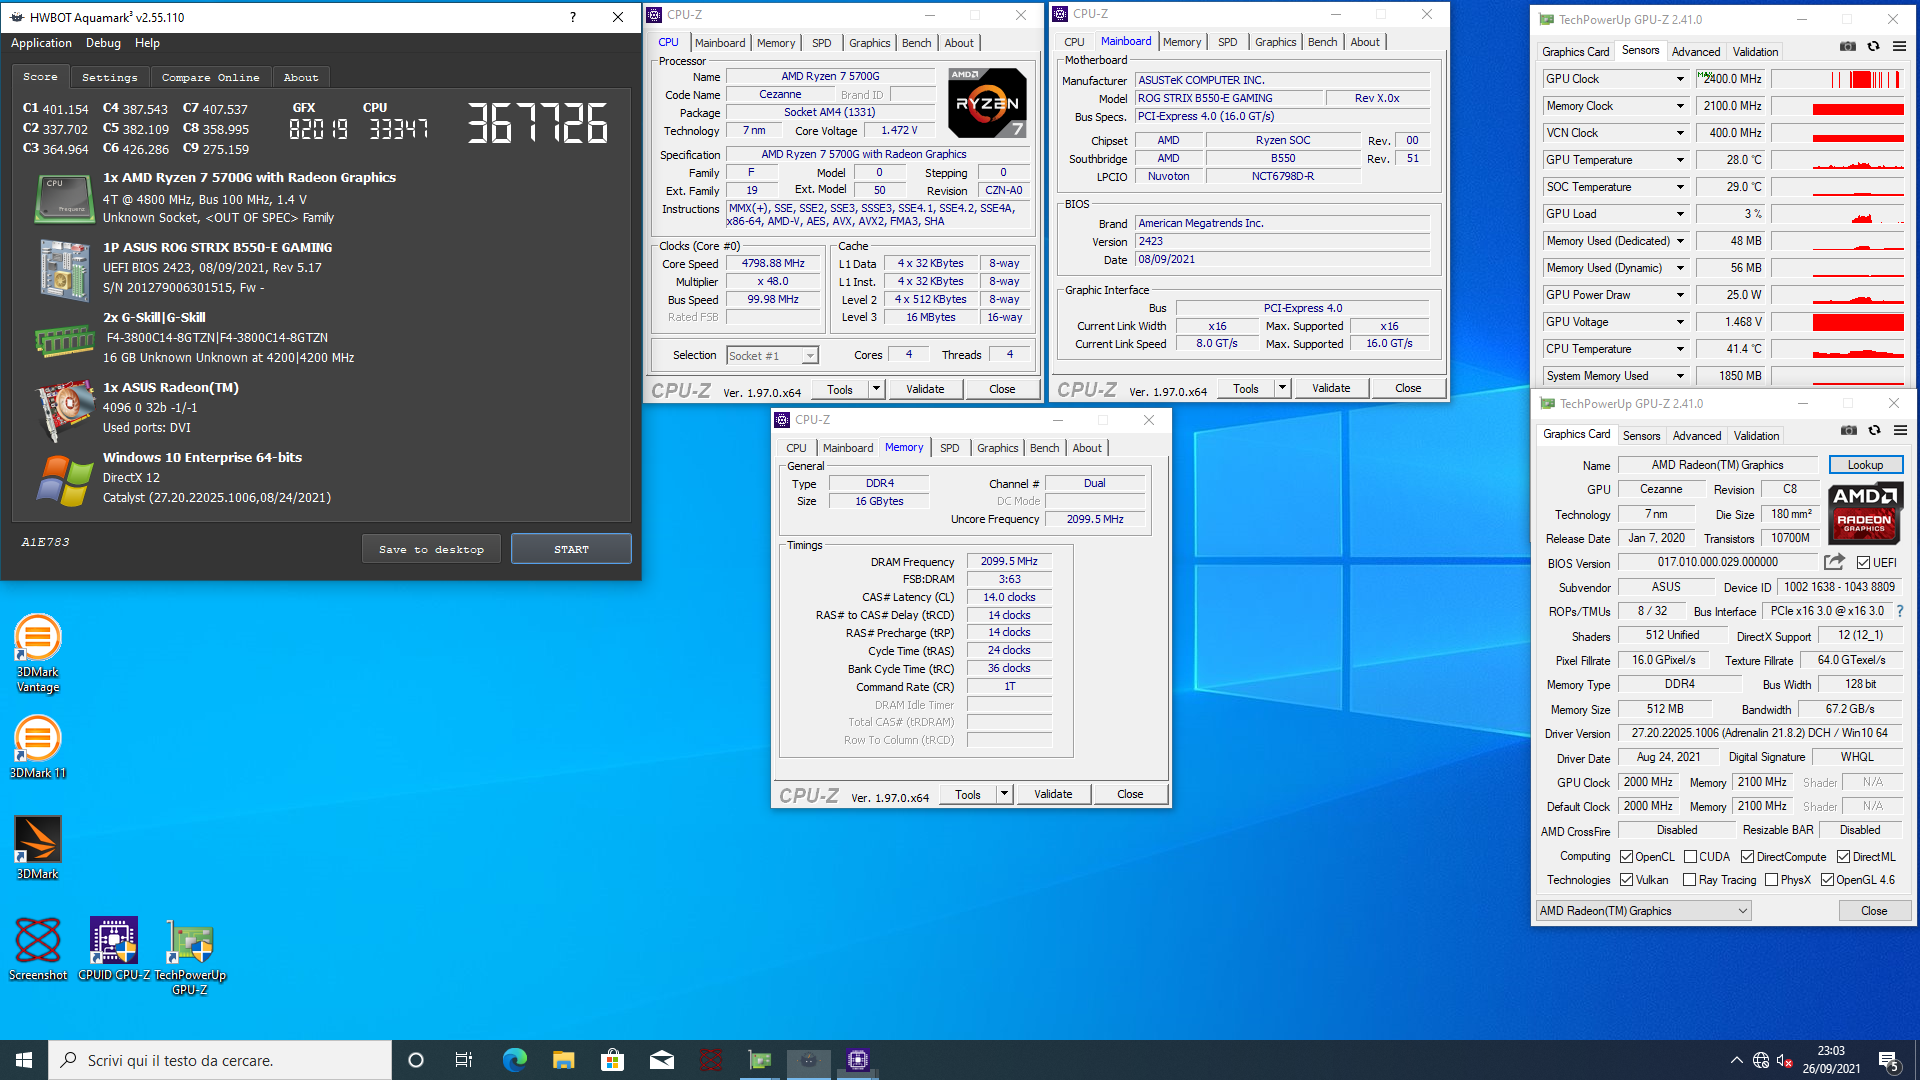This screenshot has width=1920, height=1080.
Task: Toggle DirectML checkbox
Action: (x=1843, y=857)
